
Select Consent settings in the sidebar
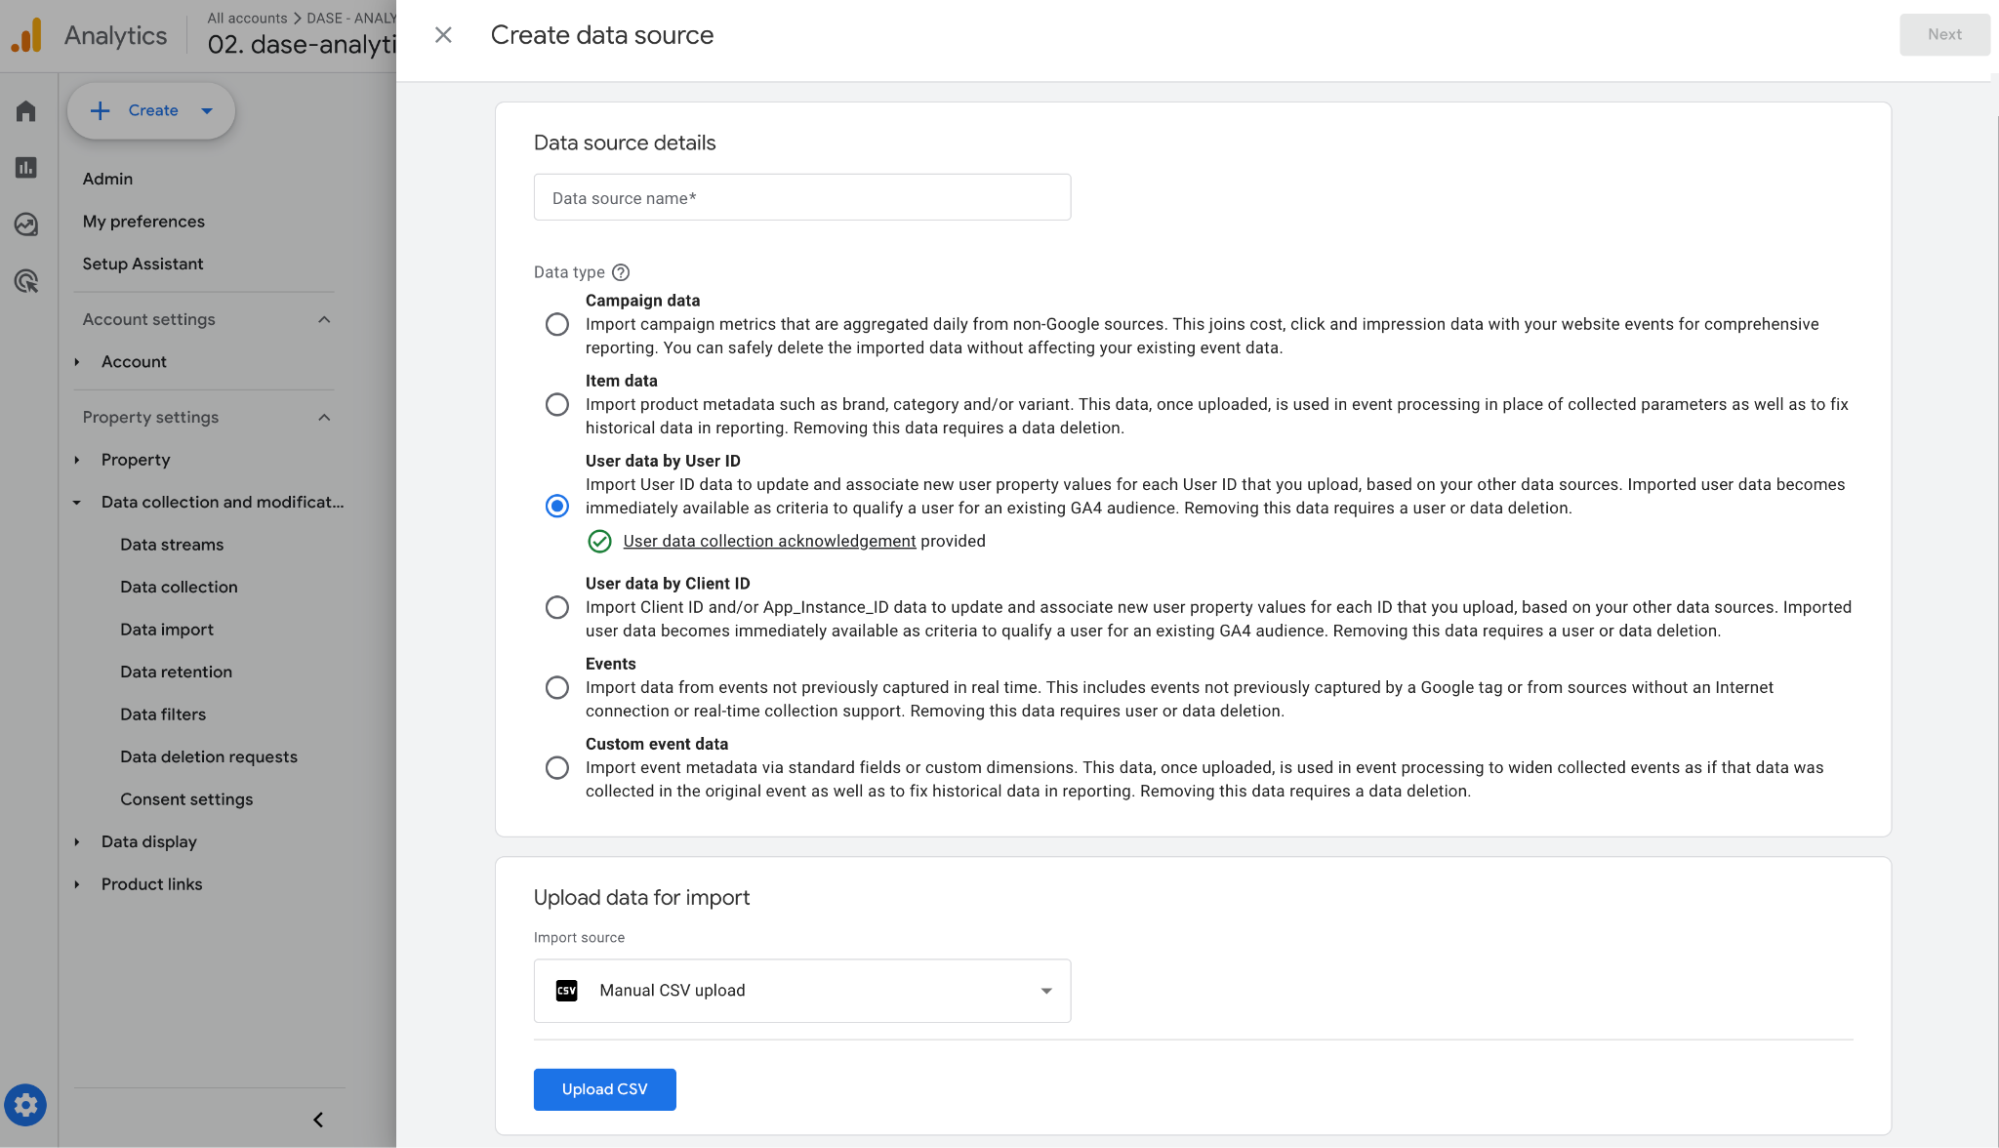point(186,799)
